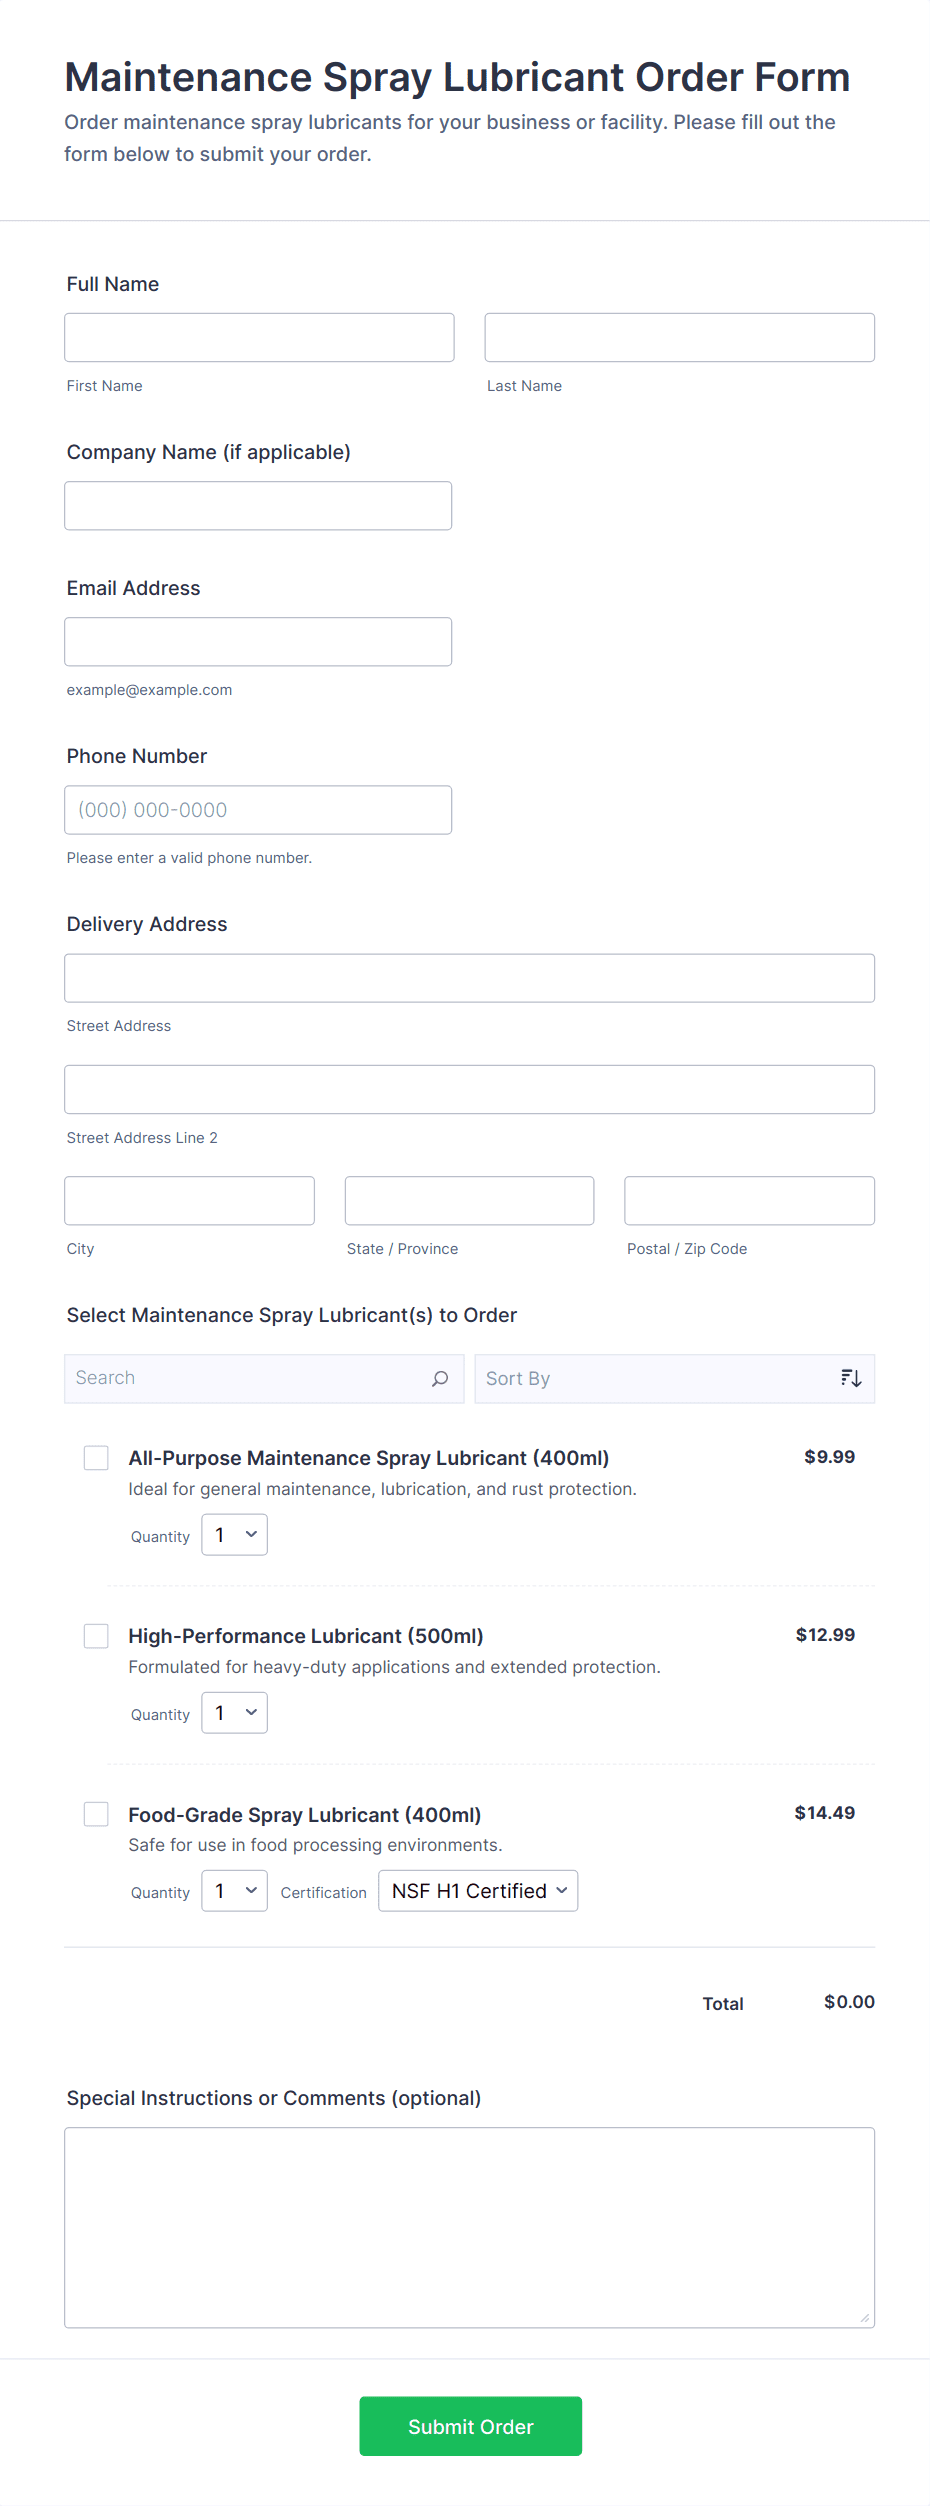Select the Email Address field
This screenshot has width=930, height=2506.
pyautogui.click(x=258, y=642)
